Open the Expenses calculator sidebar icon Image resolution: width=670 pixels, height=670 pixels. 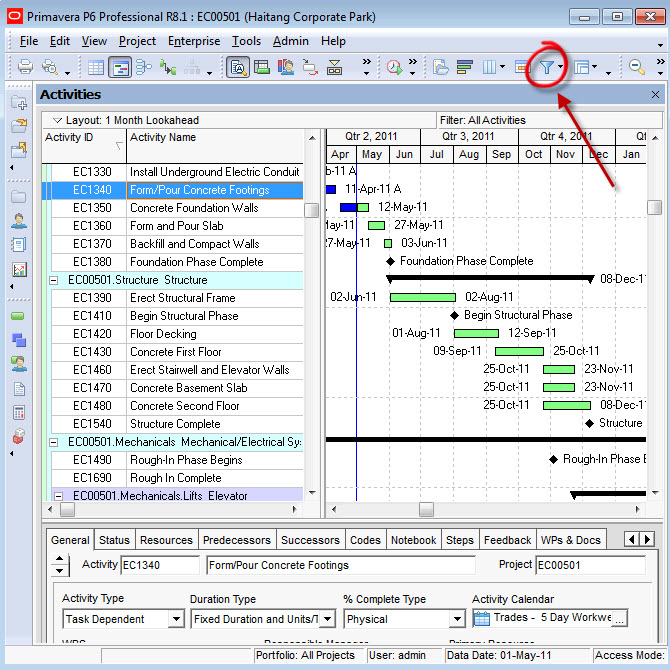[x=19, y=412]
